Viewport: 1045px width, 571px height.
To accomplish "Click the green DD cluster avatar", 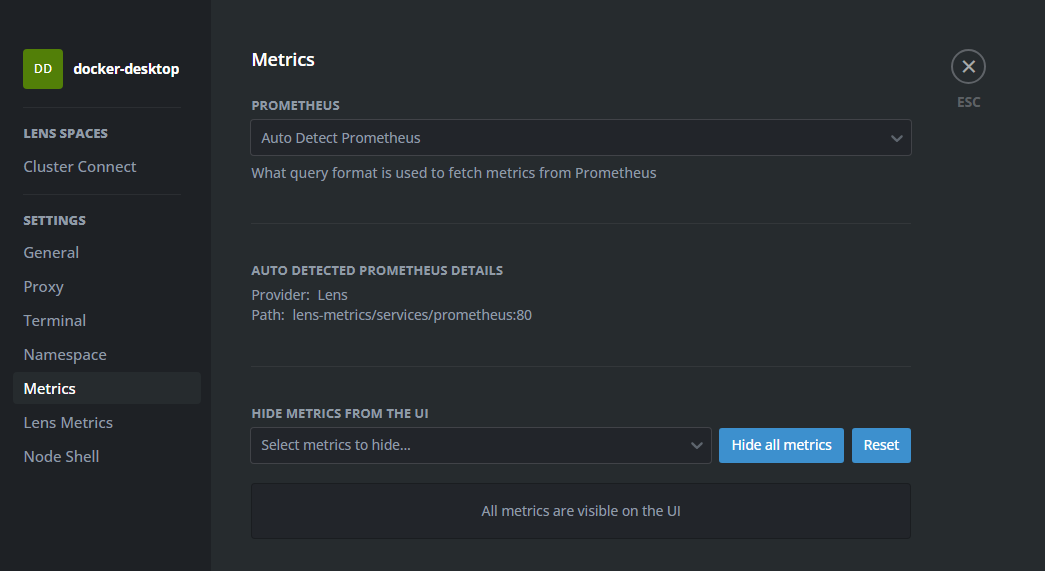I will pyautogui.click(x=43, y=69).
